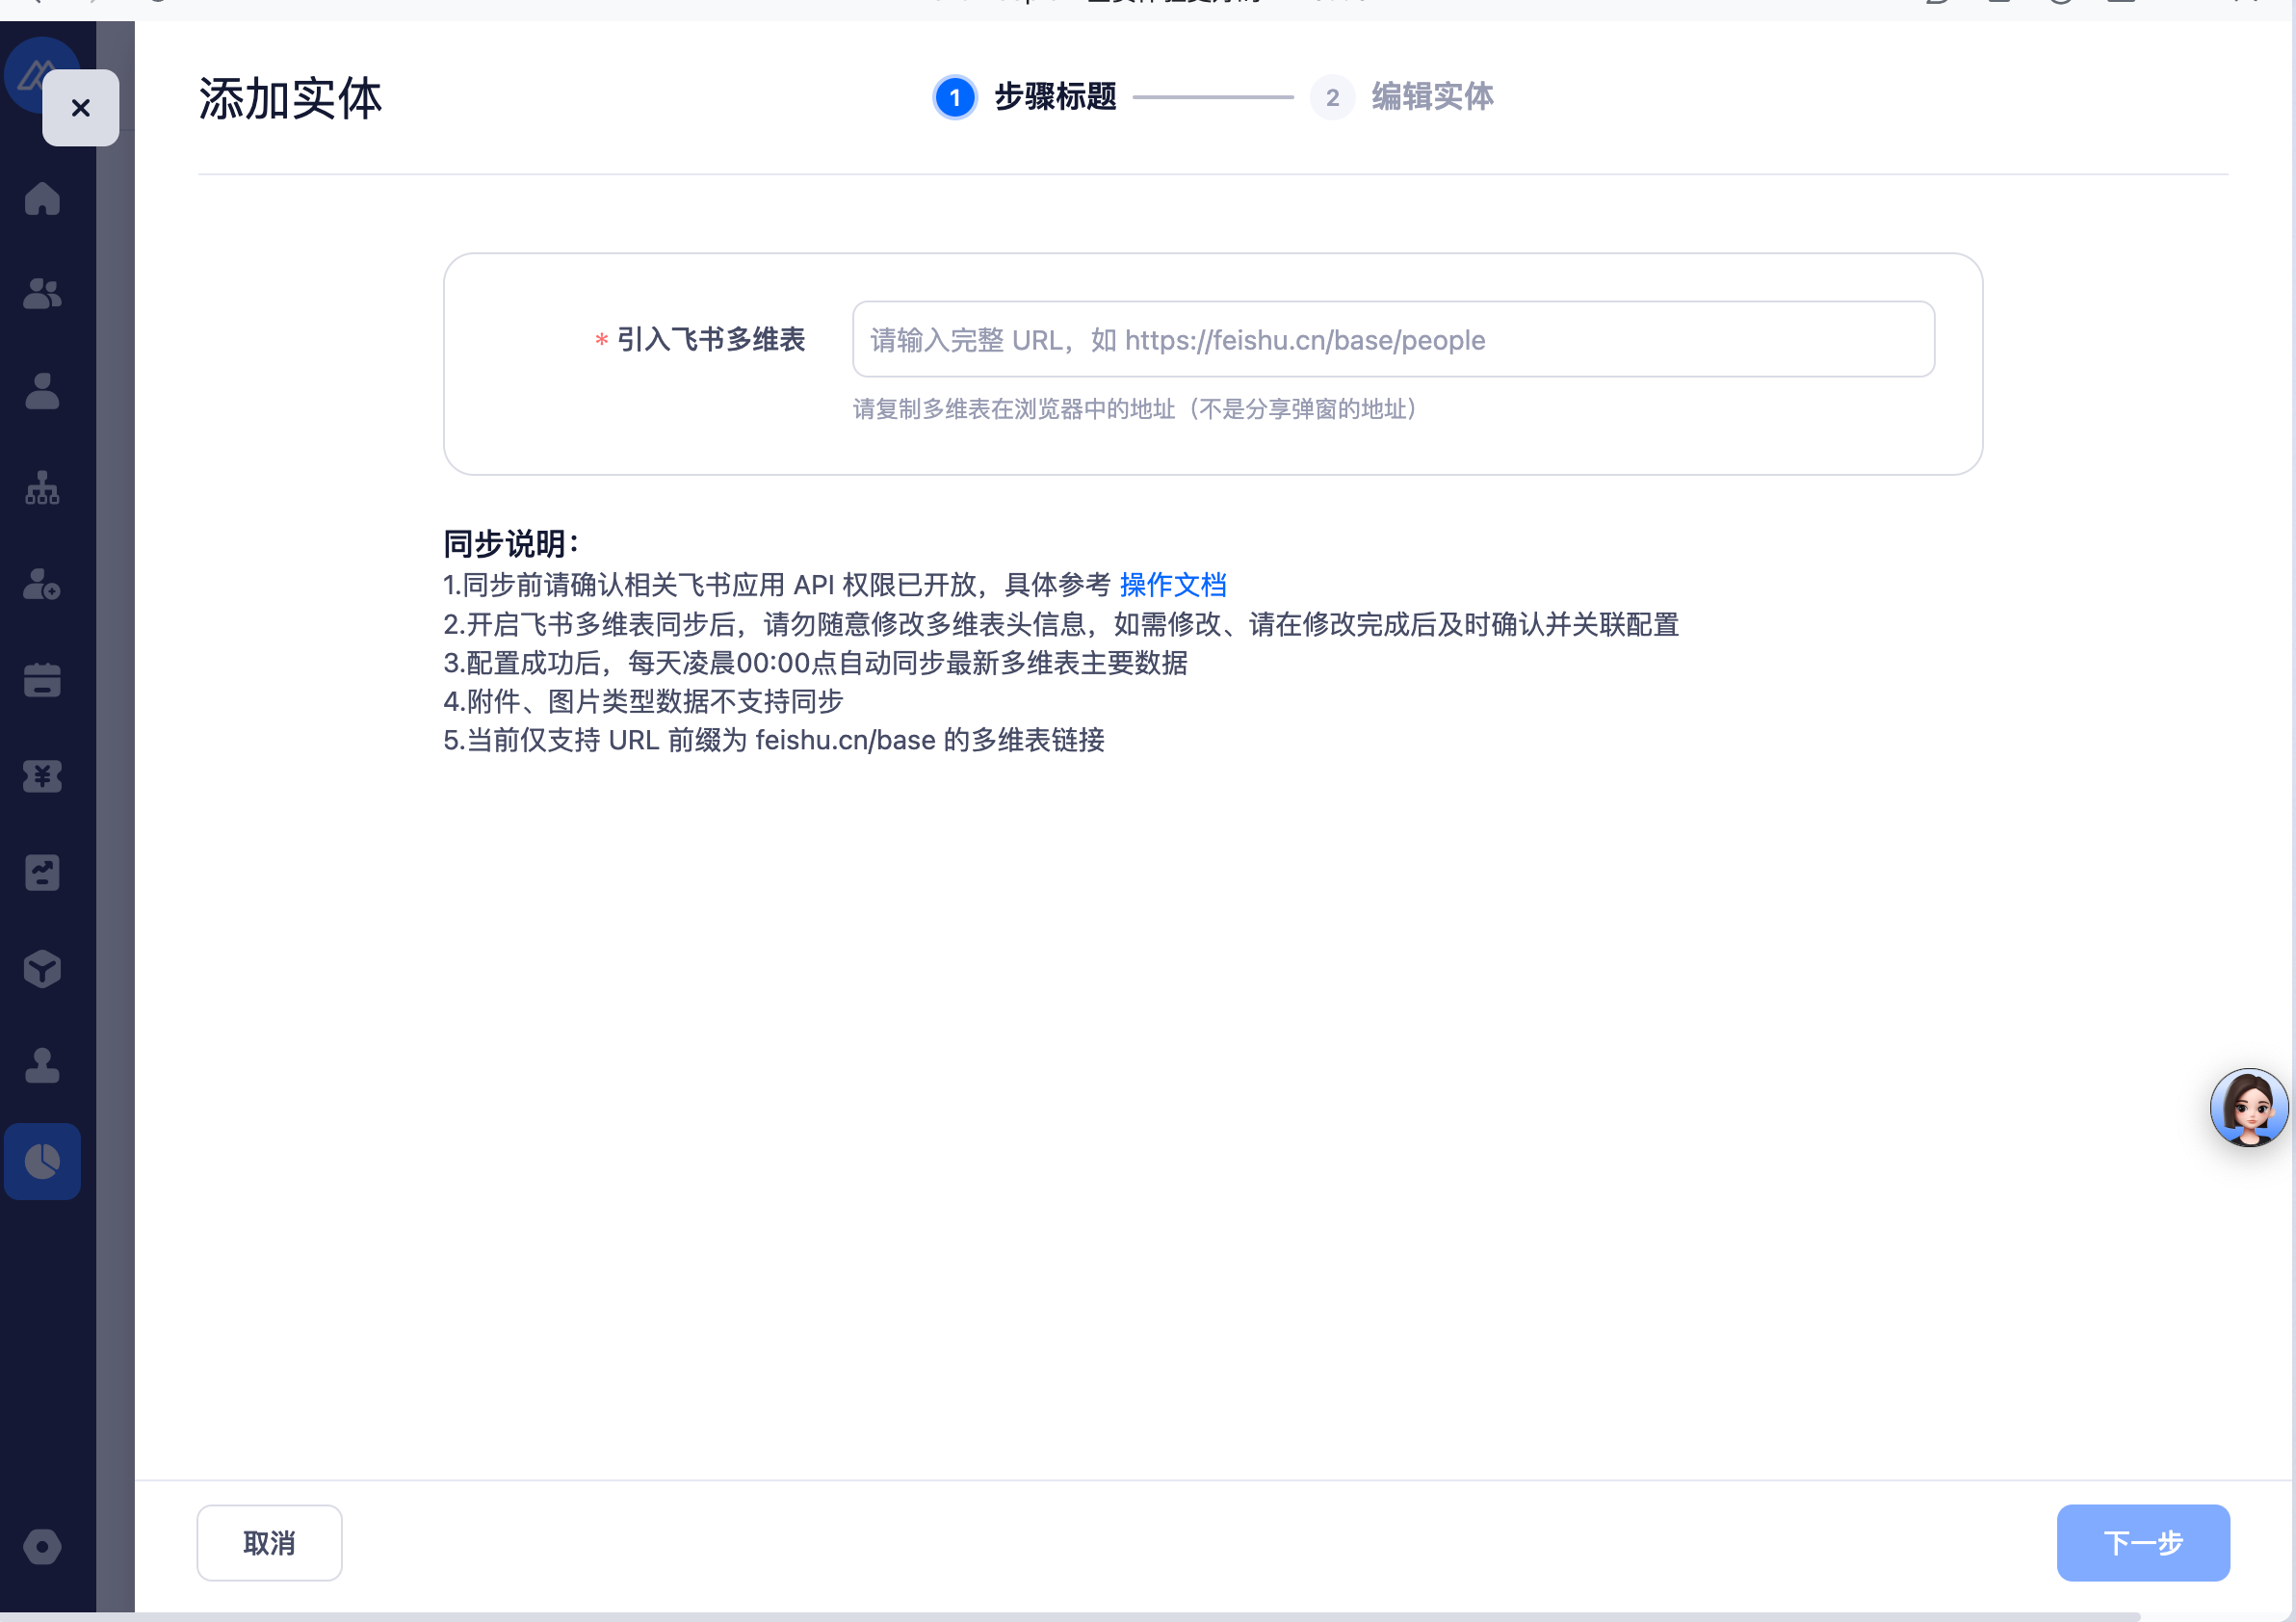The image size is (2296, 1622).
Task: Open settings gear icon at sidebar bottom
Action: pyautogui.click(x=42, y=1546)
